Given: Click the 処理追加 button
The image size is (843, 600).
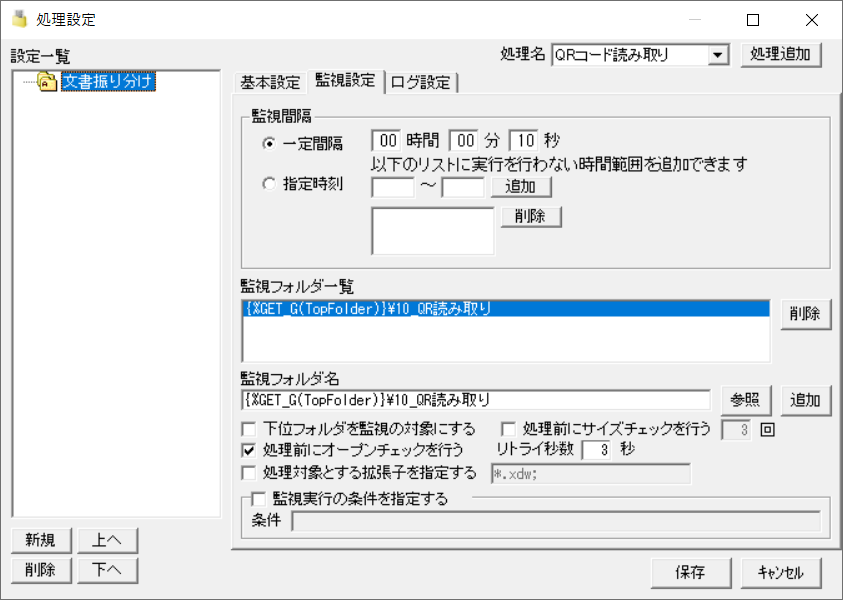Looking at the screenshot, I should (x=781, y=54).
